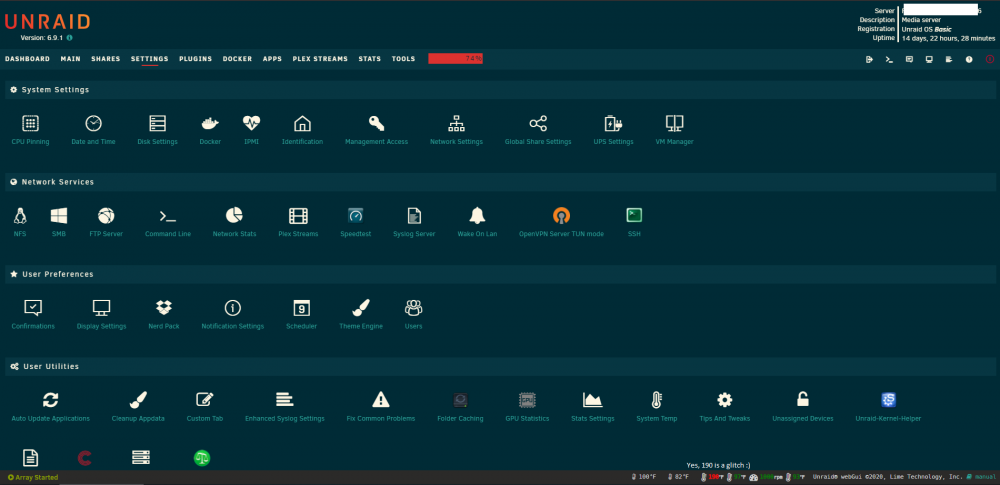Viewport: 1000px width, 485px height.
Task: Open Custom Tab edit icon
Action: tap(205, 400)
